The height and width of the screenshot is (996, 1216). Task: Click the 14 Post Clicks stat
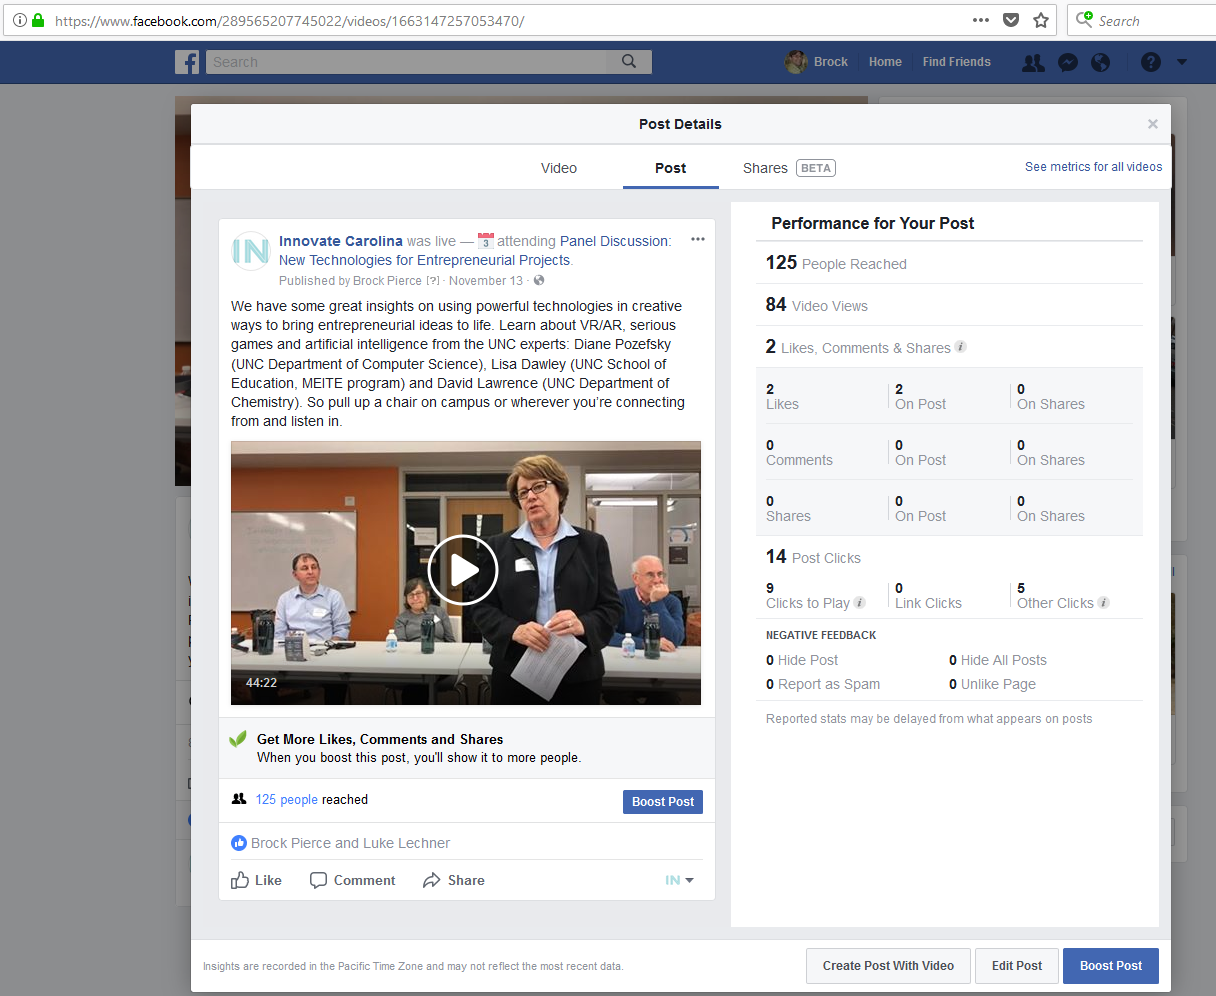click(x=813, y=557)
